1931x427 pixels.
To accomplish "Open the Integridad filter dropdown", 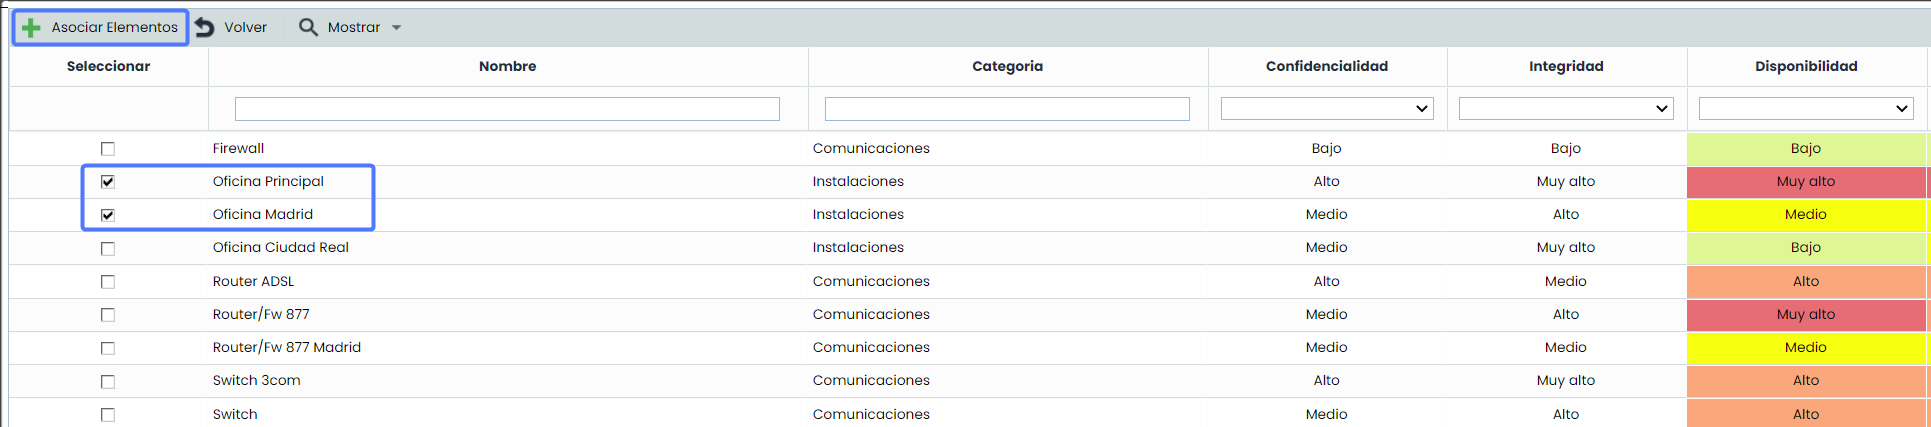I will pyautogui.click(x=1565, y=109).
